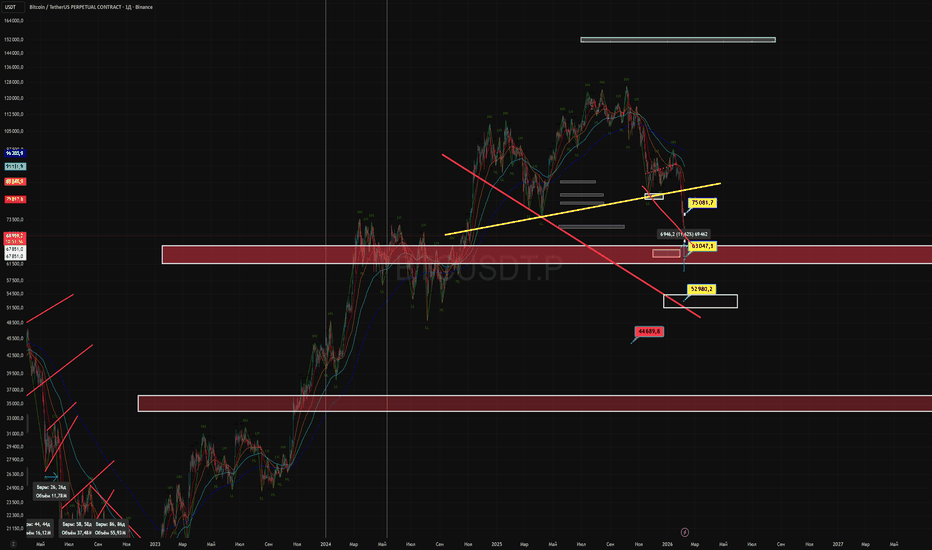The height and width of the screenshot is (550, 932).
Task: Select the red 44689,8 price note
Action: click(x=649, y=331)
